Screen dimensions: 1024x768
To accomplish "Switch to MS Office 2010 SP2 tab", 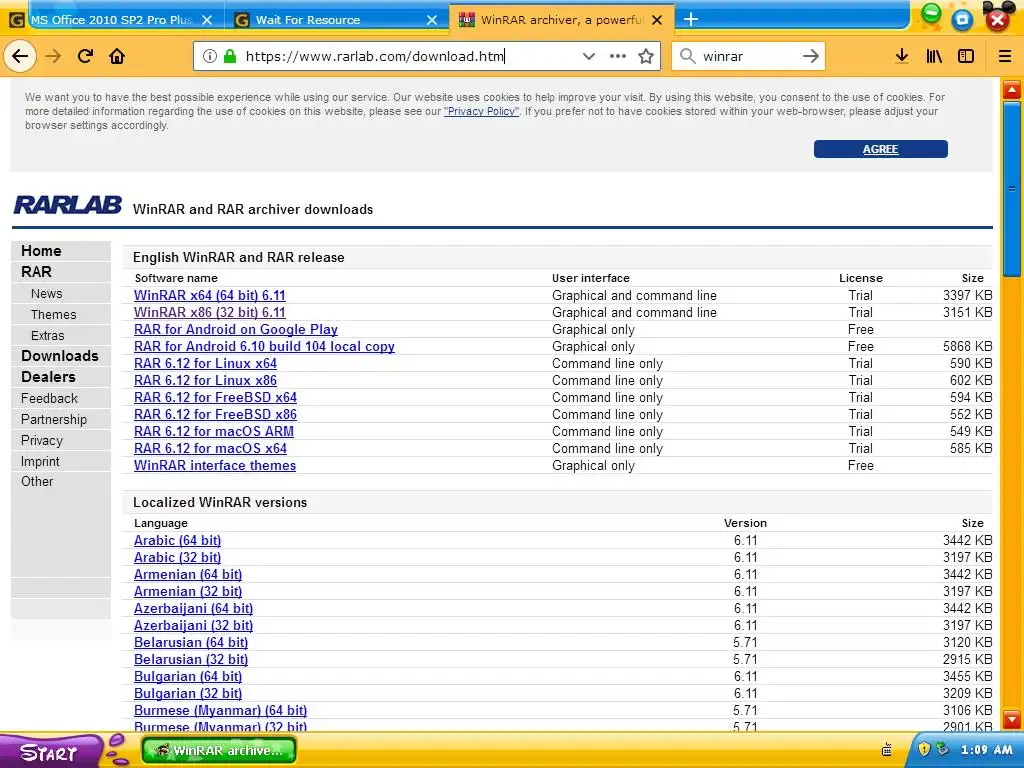I will pyautogui.click(x=112, y=20).
